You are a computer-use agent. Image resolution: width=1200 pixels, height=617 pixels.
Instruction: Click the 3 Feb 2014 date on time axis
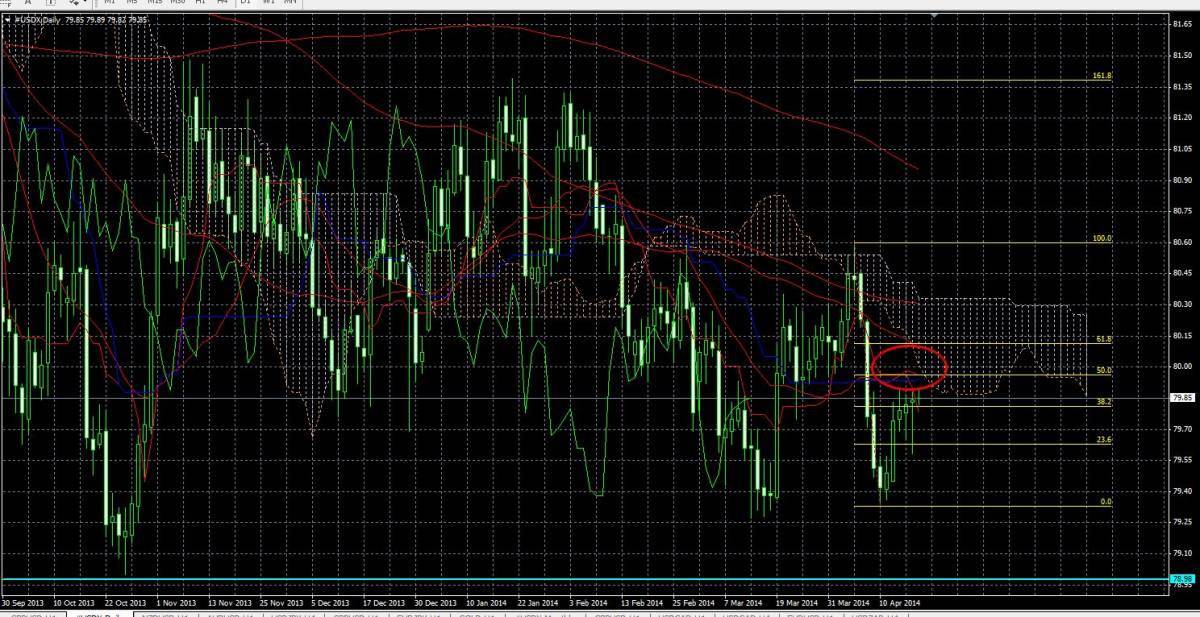[x=590, y=603]
